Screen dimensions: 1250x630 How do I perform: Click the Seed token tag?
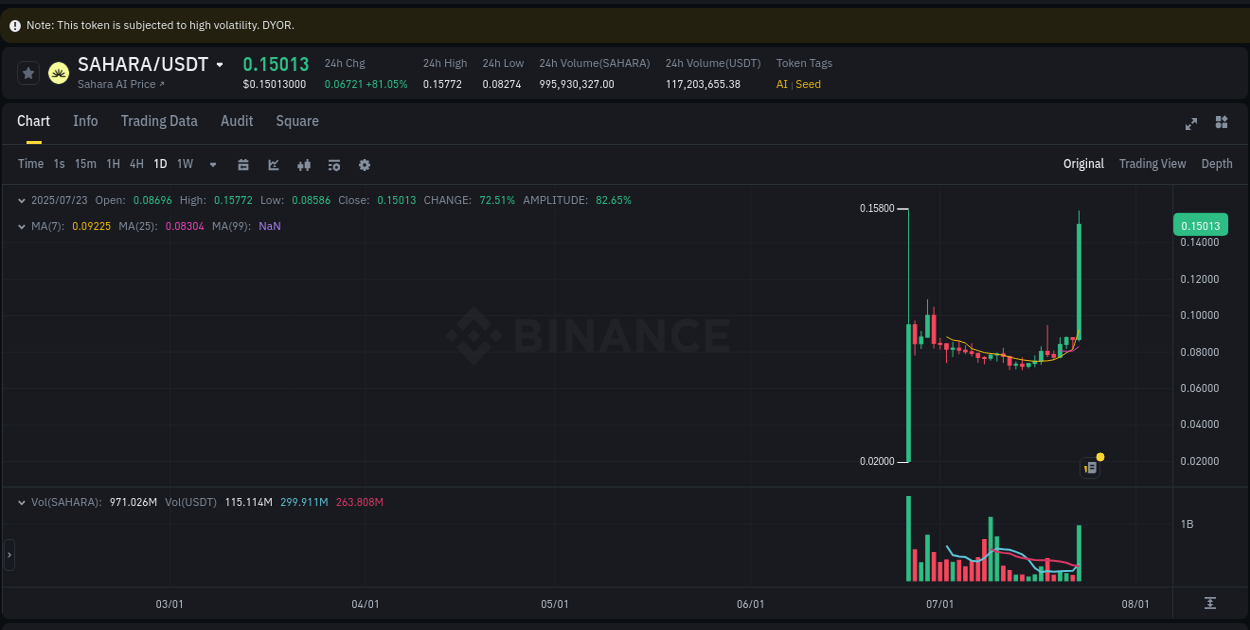[806, 84]
